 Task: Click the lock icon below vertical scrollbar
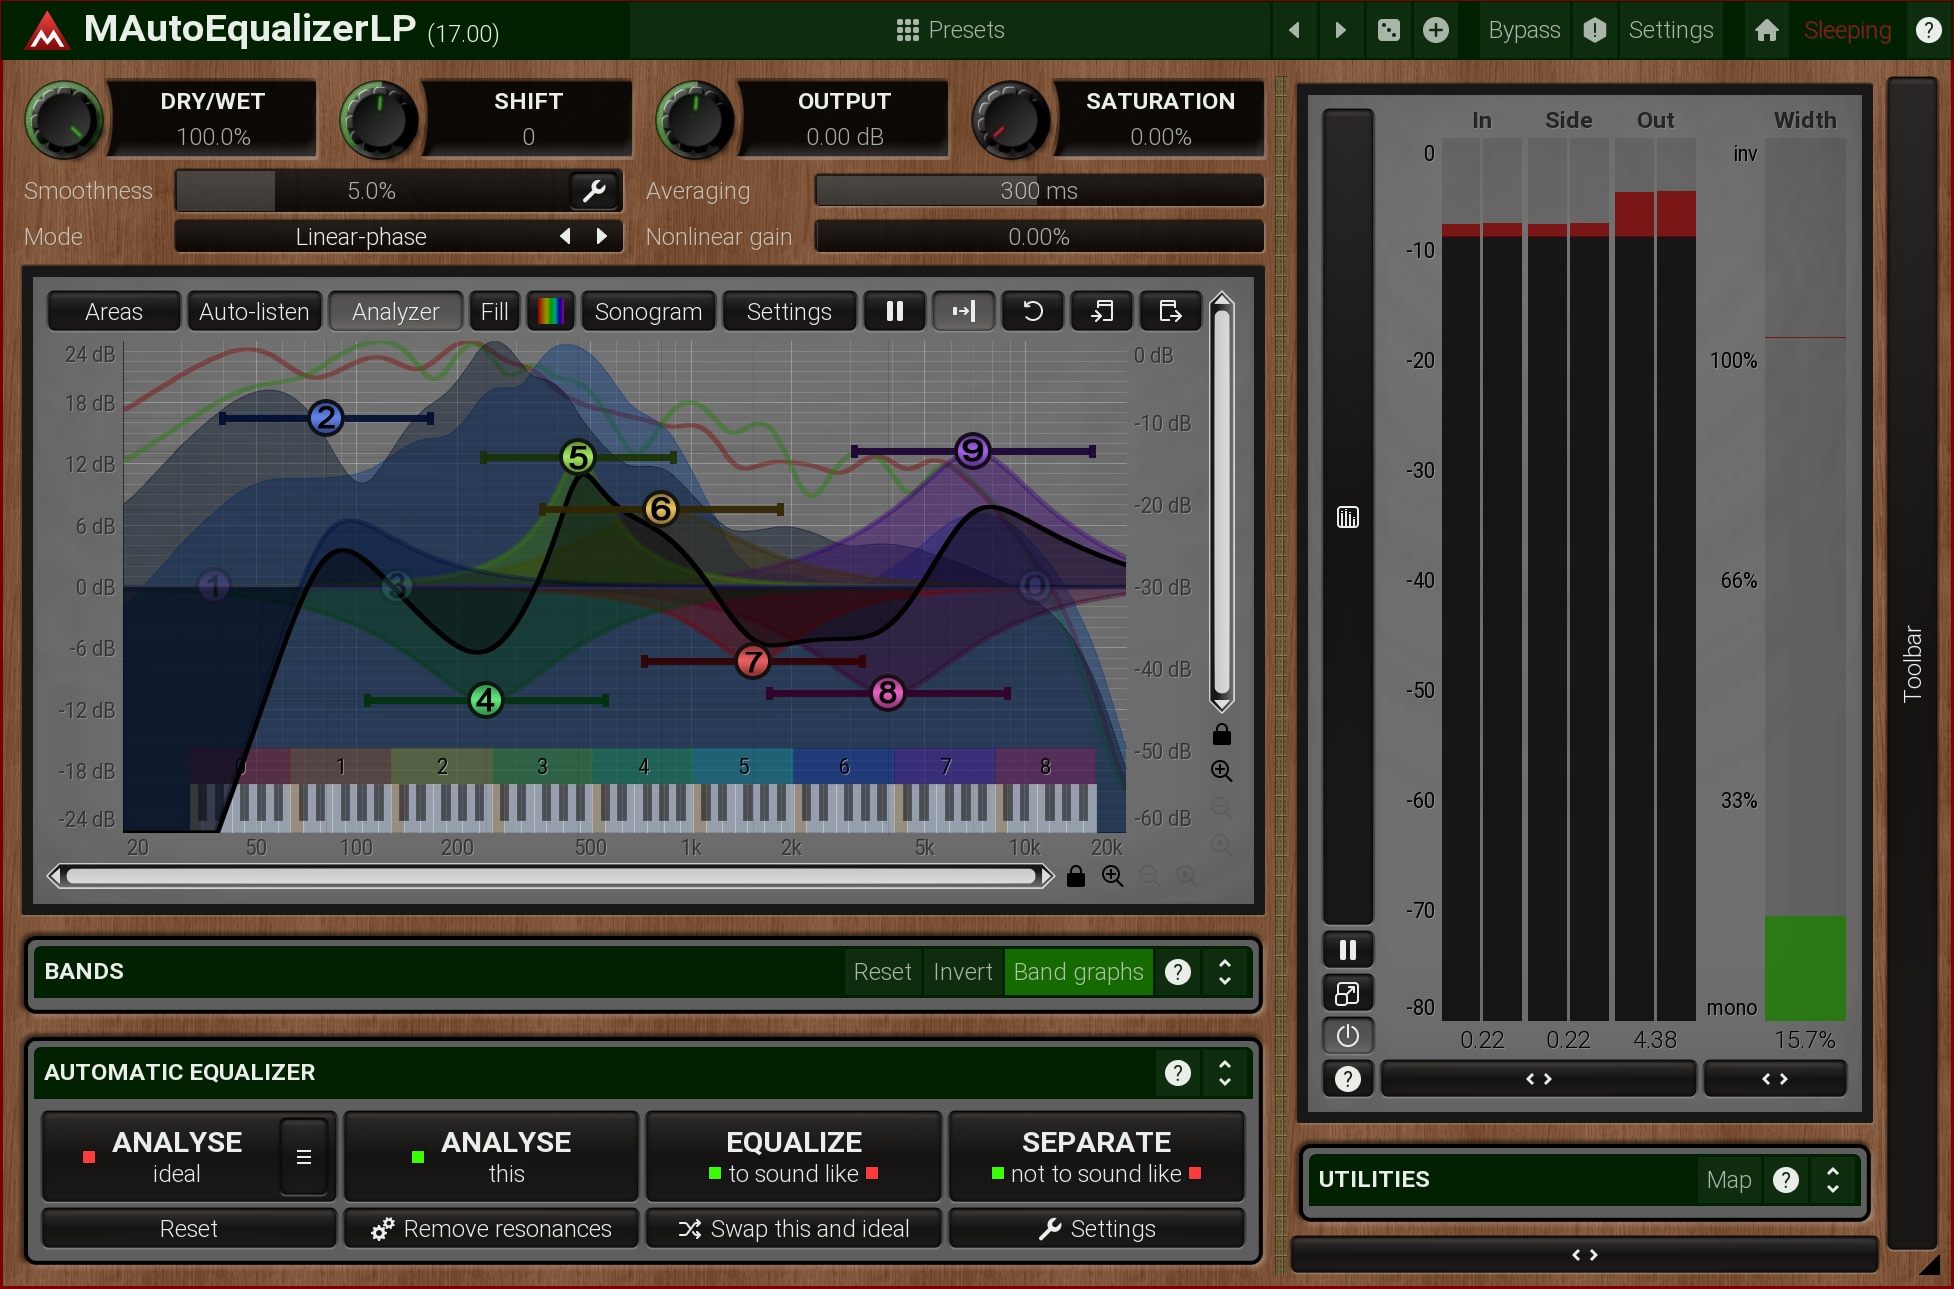[1221, 735]
